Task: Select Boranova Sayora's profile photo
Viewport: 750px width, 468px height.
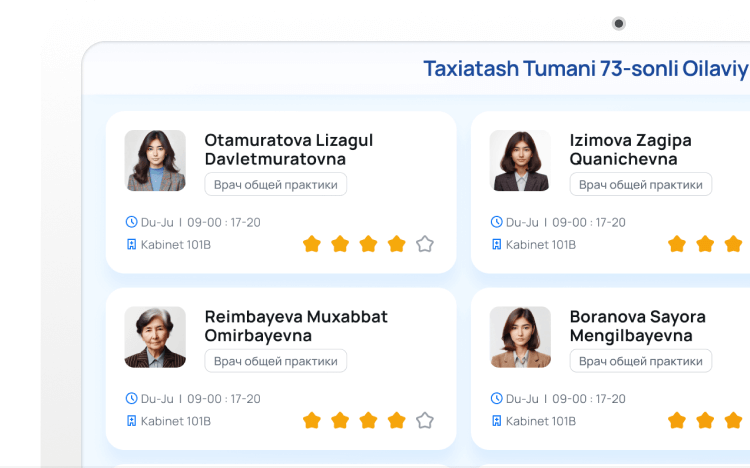Action: (520, 337)
